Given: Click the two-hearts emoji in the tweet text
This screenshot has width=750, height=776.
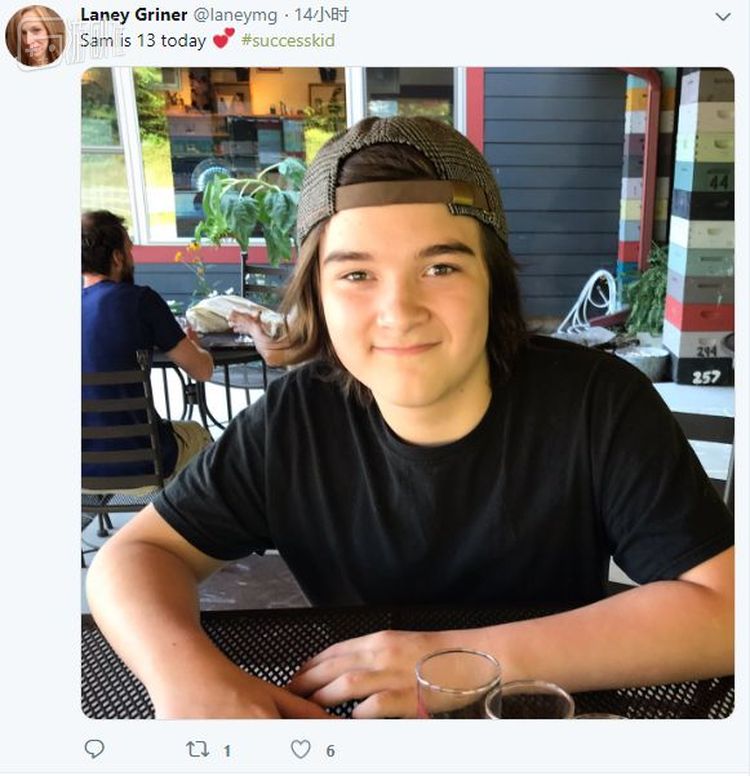Looking at the screenshot, I should [x=224, y=39].
